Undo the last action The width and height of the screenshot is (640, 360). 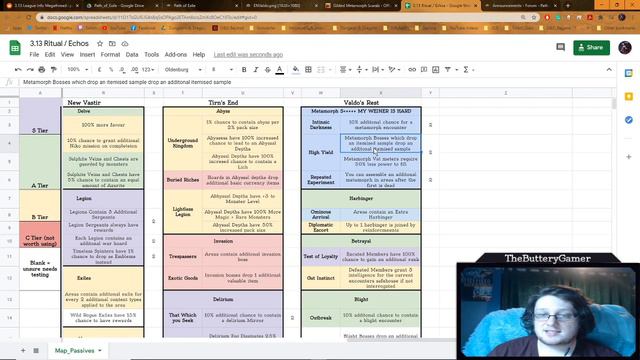(18, 70)
